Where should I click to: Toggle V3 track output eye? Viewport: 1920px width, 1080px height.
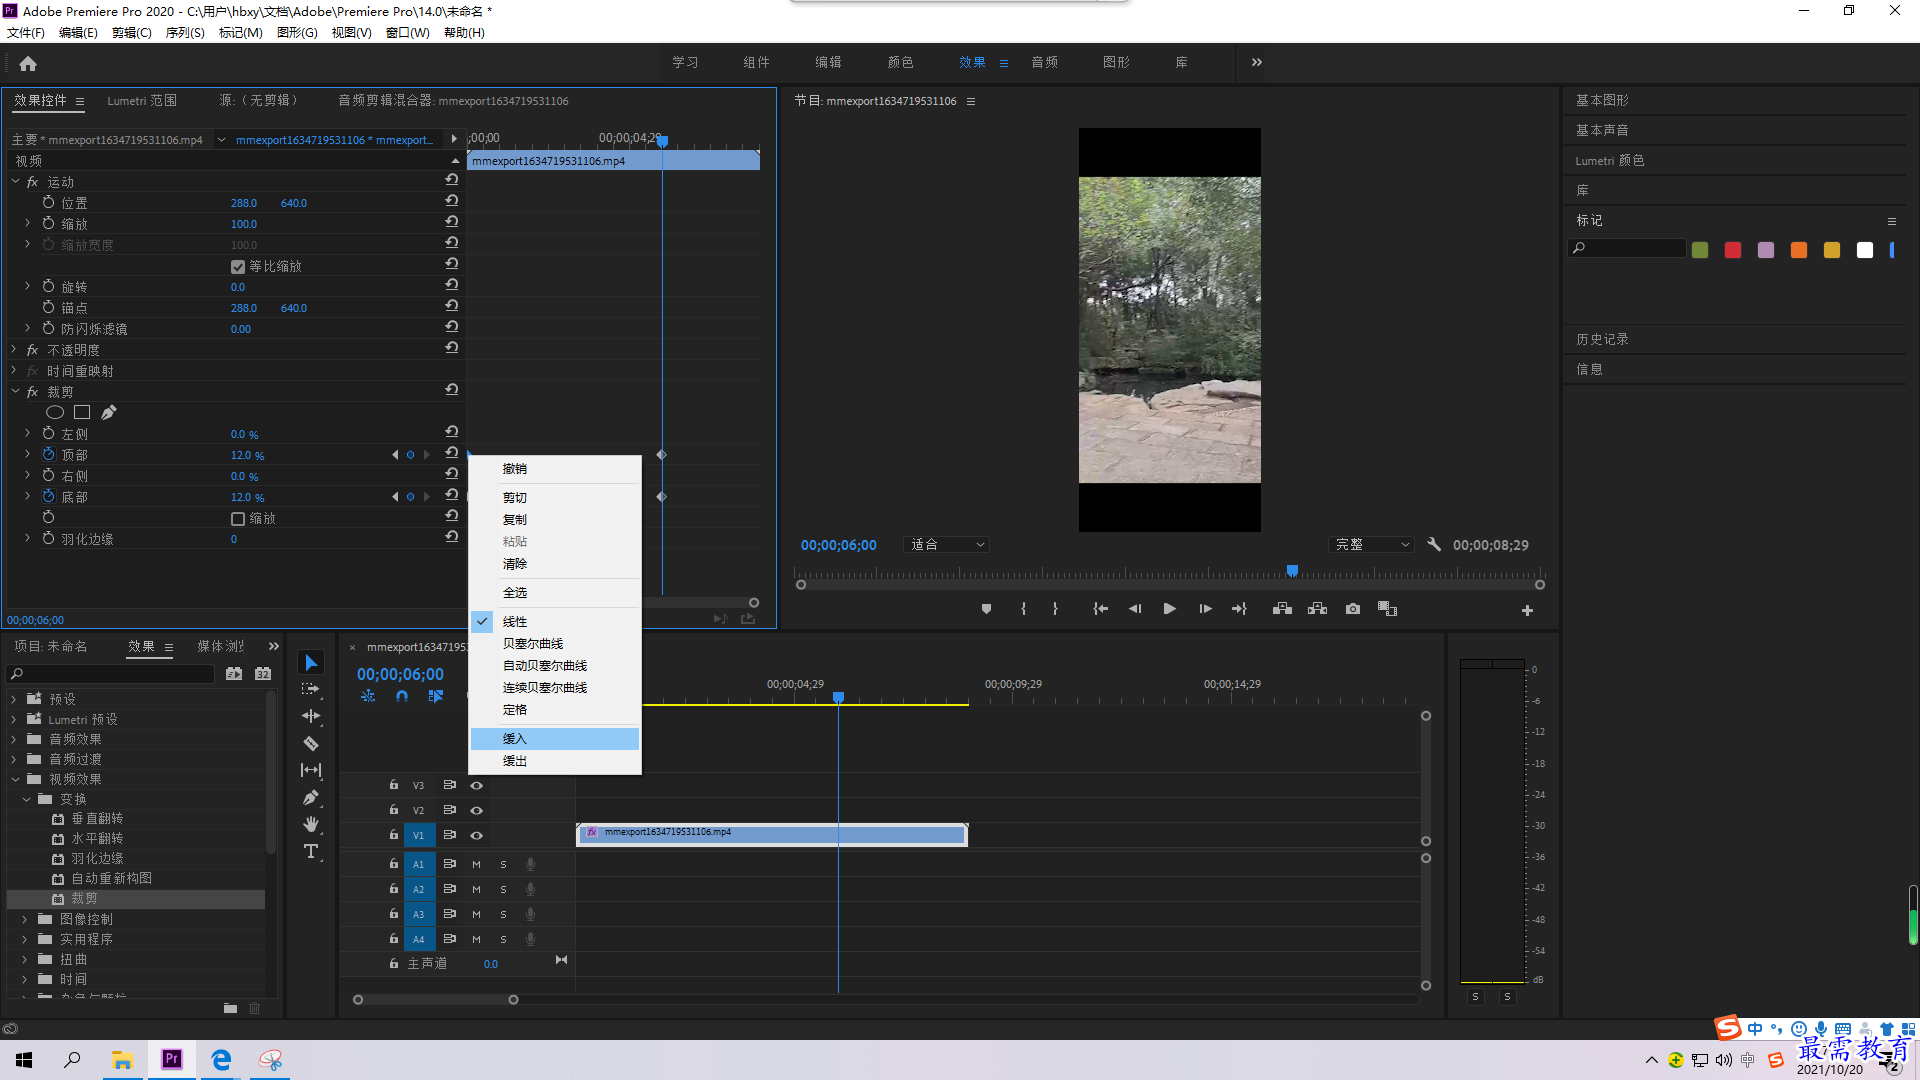click(477, 785)
